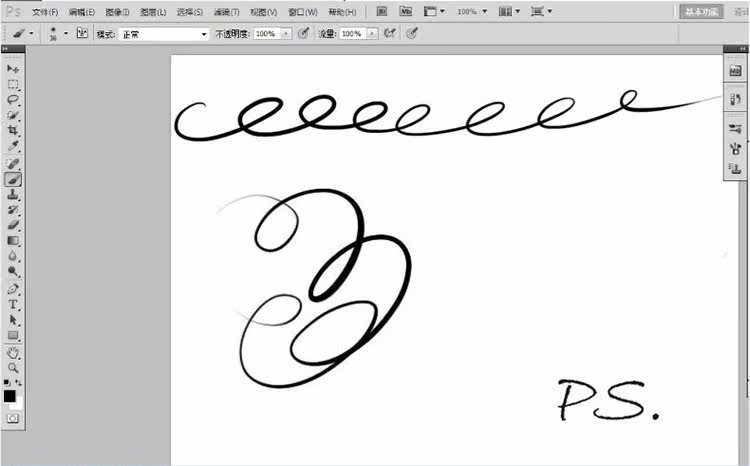Select the Eyedropper tool
This screenshot has height=466, width=750.
tap(12, 146)
